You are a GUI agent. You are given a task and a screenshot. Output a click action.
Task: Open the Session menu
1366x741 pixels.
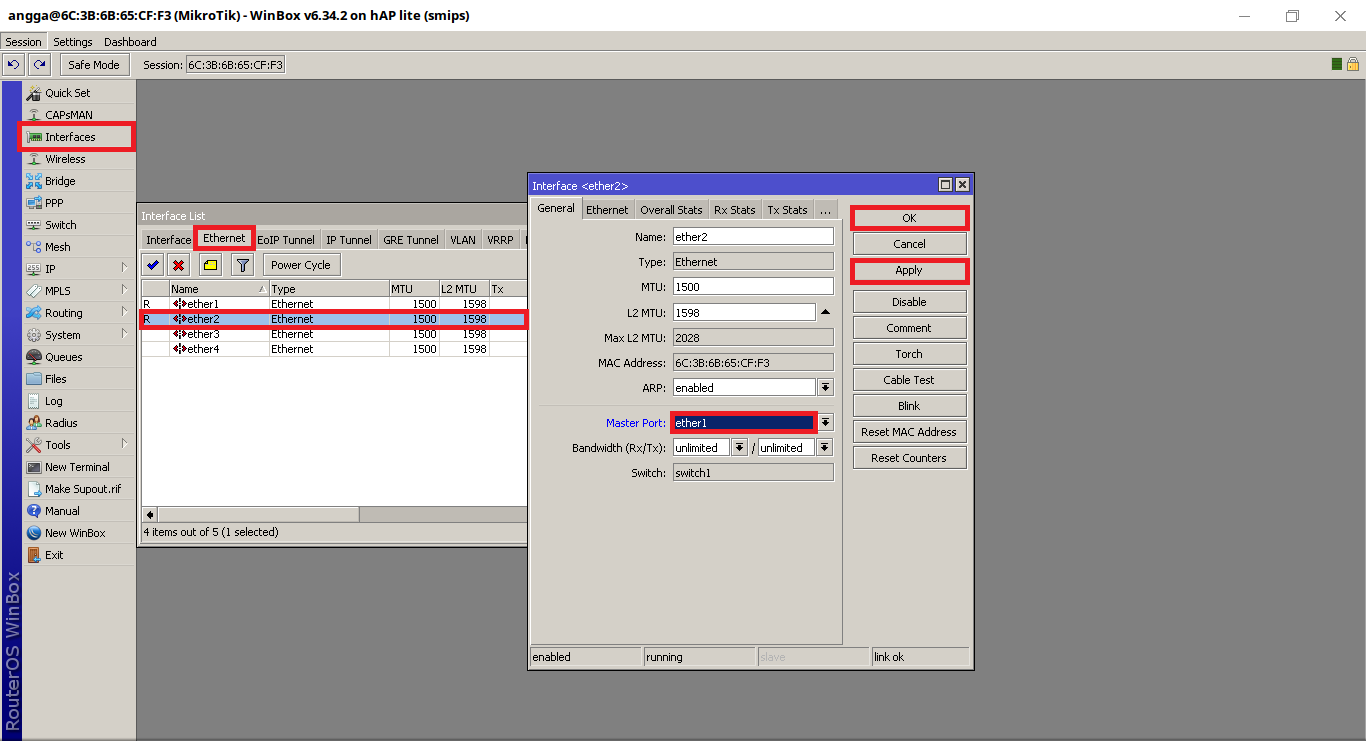(x=23, y=42)
